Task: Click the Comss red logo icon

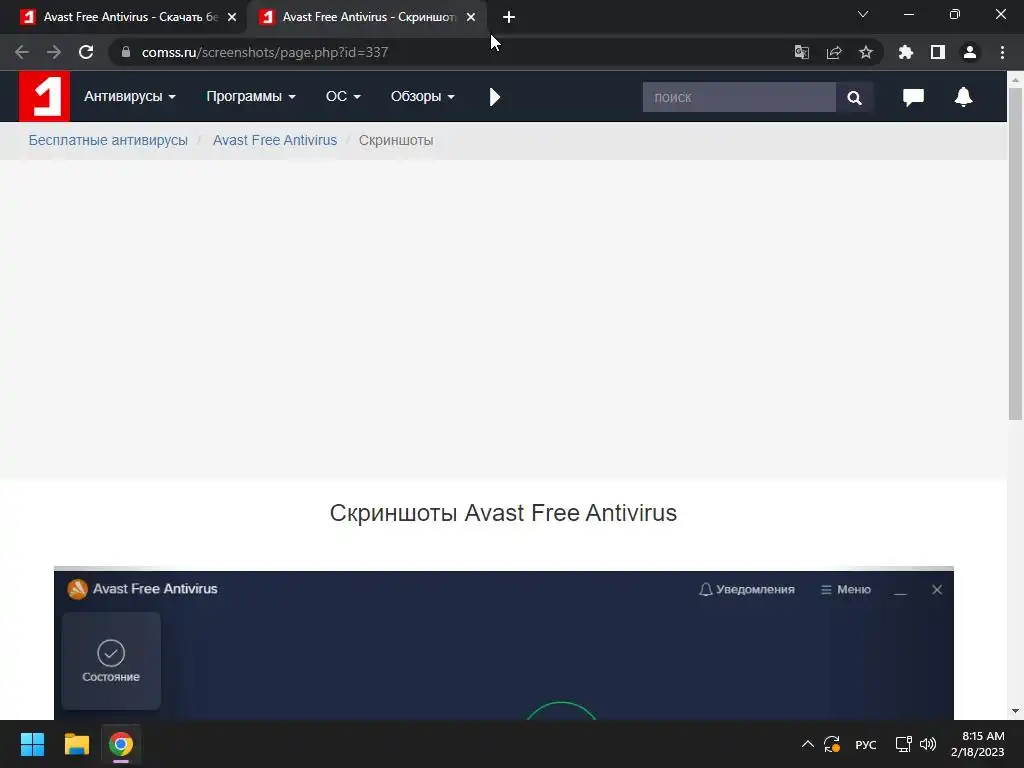Action: tap(44, 96)
